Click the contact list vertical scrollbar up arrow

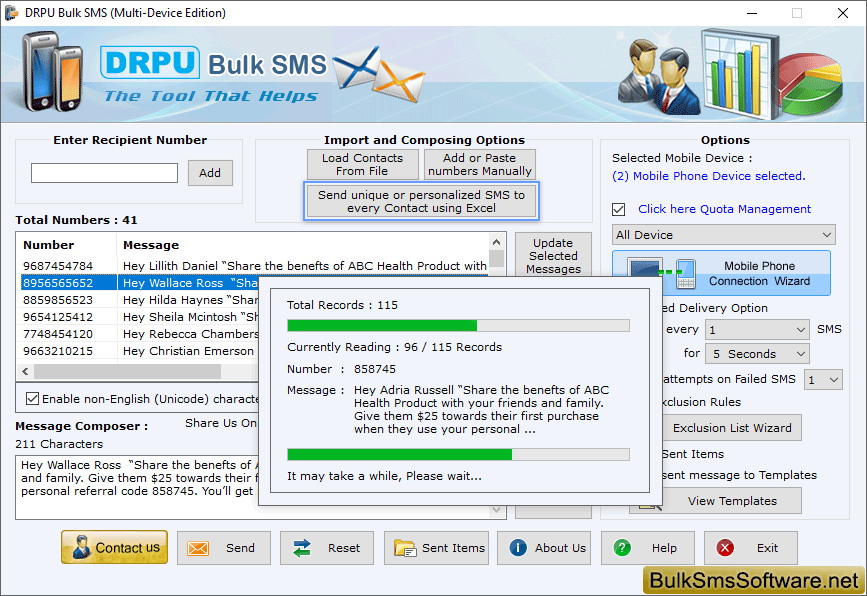pos(497,242)
